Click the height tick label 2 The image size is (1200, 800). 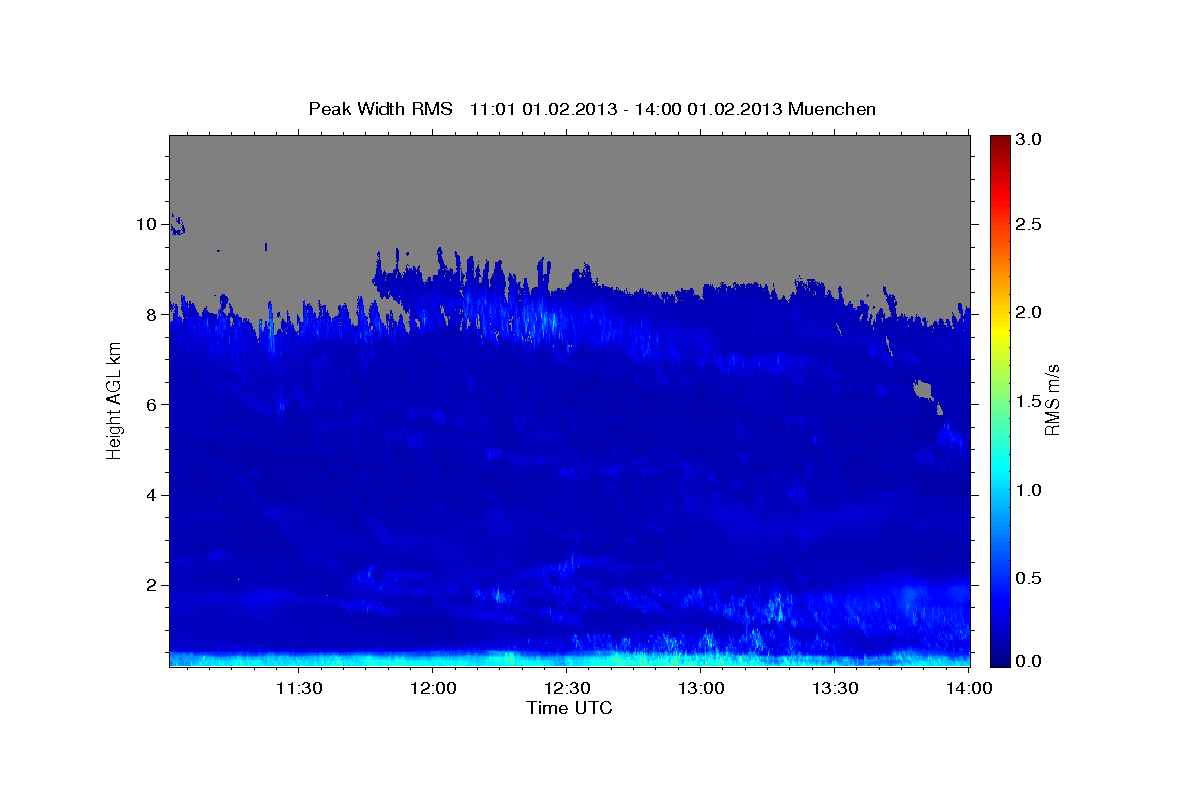[152, 585]
